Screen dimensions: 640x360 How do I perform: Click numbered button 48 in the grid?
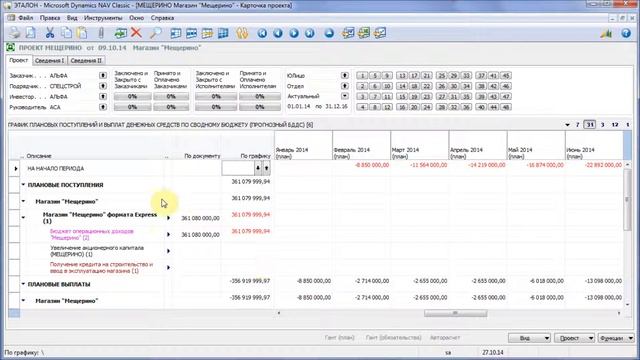coord(505,107)
